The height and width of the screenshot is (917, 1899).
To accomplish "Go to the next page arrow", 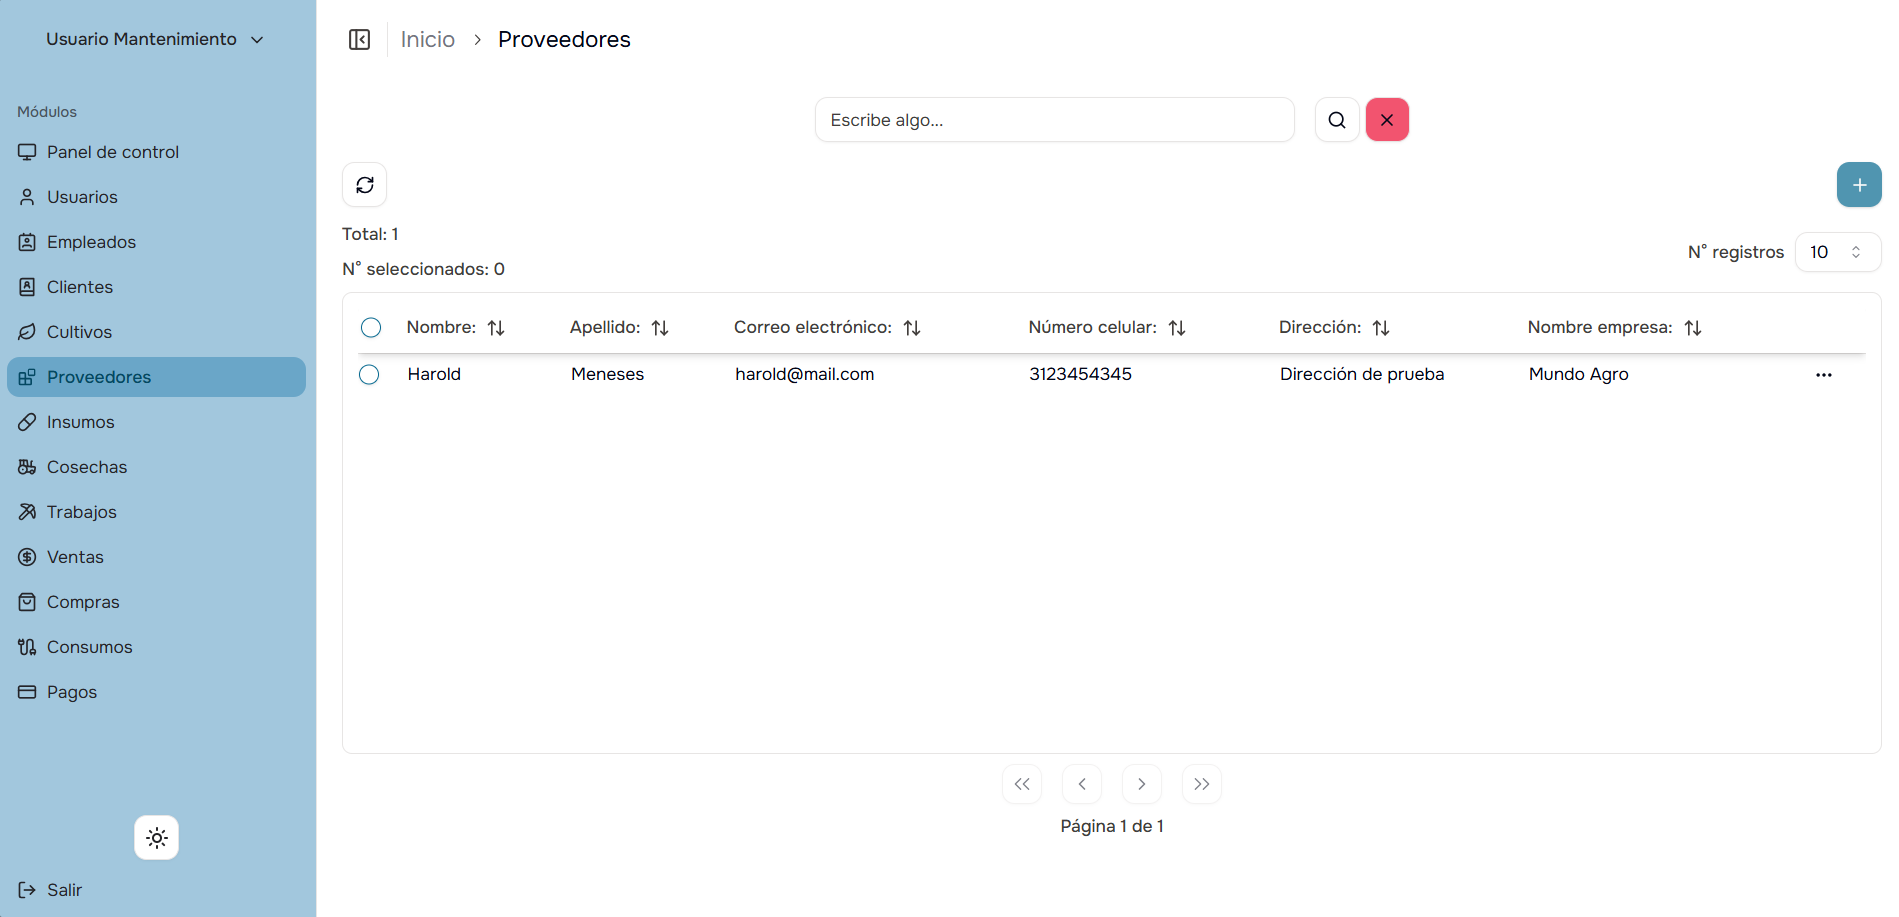I will point(1141,784).
